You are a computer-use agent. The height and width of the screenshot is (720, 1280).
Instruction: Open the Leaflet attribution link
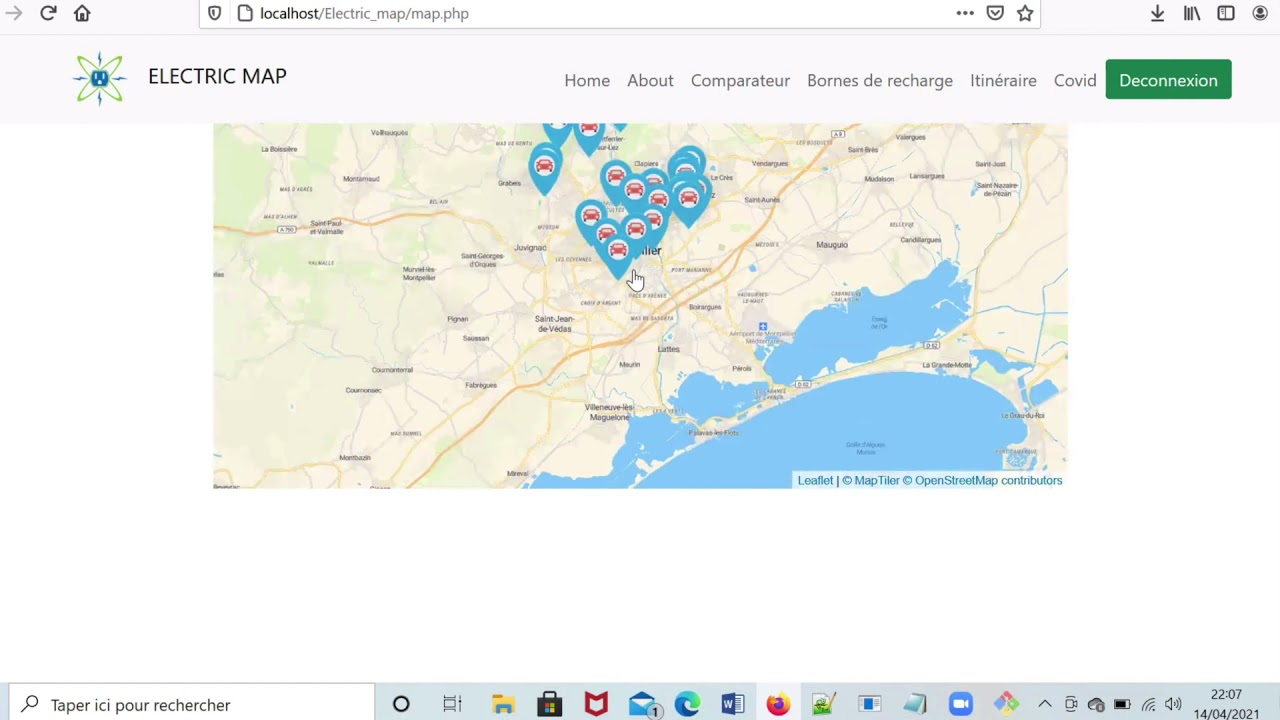point(815,480)
